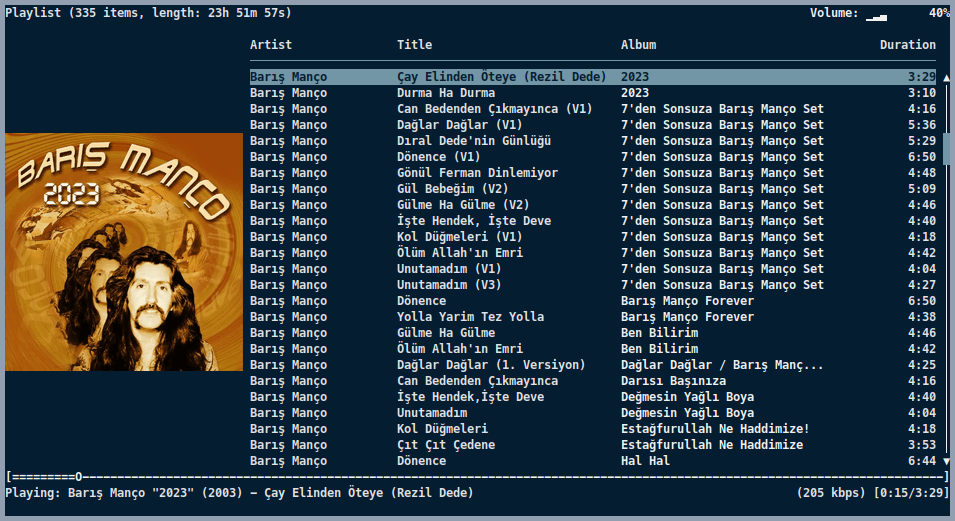Select İşte Hendek, İşte Deve track
Image resolution: width=955 pixels, height=521 pixels.
(473, 221)
